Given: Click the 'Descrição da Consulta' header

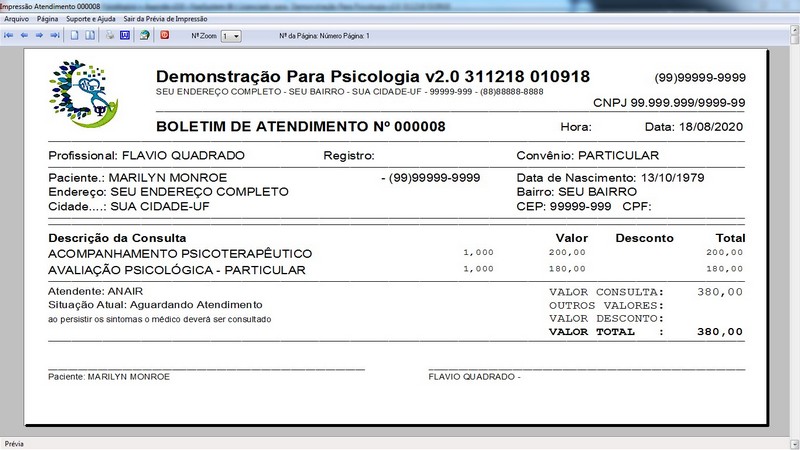Looking at the screenshot, I should click(x=117, y=238).
